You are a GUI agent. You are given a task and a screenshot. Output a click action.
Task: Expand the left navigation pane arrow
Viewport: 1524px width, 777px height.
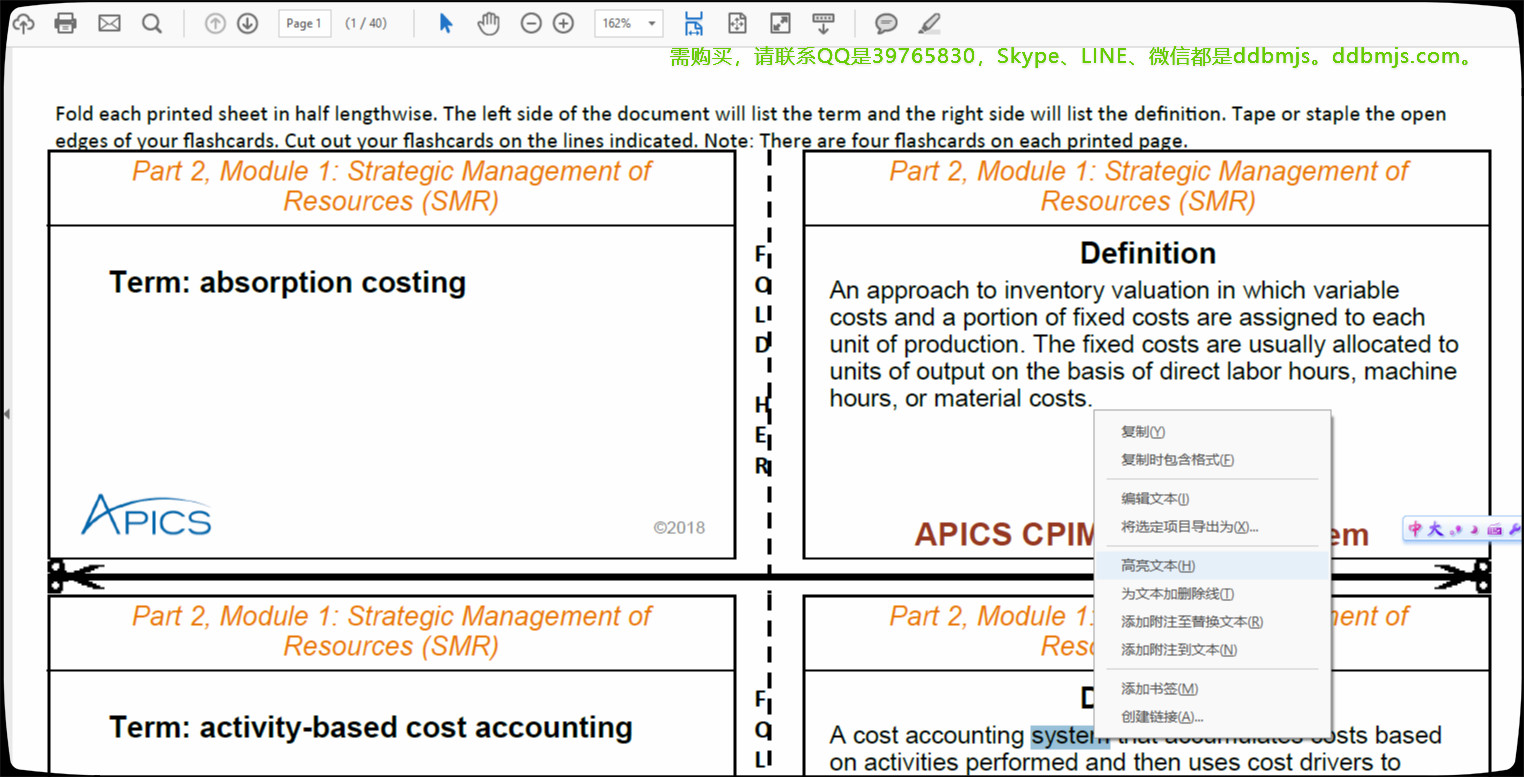point(5,413)
